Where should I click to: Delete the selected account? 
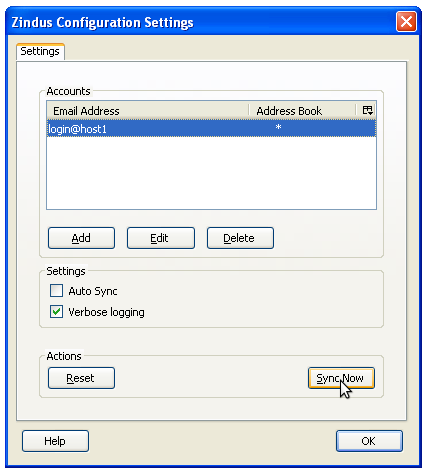[240, 238]
